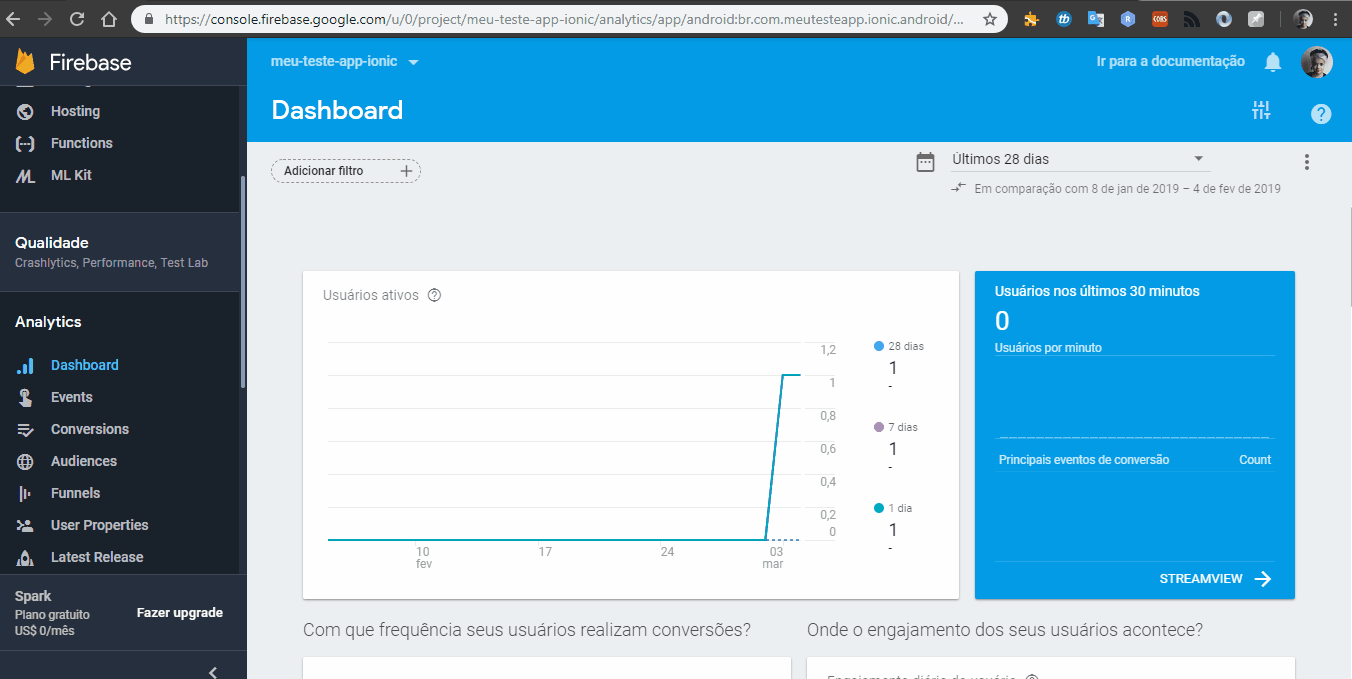Click the plus icon in Adicionar filtro
This screenshot has width=1352, height=679.
[406, 171]
